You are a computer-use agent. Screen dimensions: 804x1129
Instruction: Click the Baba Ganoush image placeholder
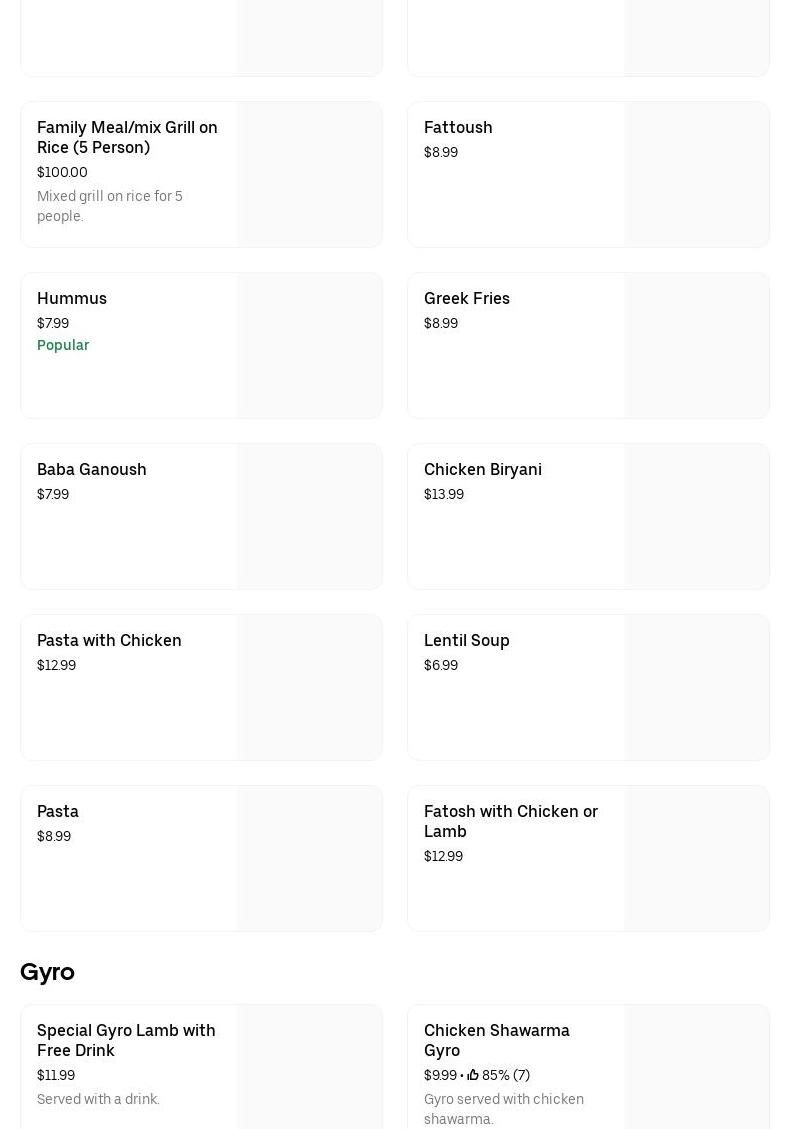tap(309, 517)
